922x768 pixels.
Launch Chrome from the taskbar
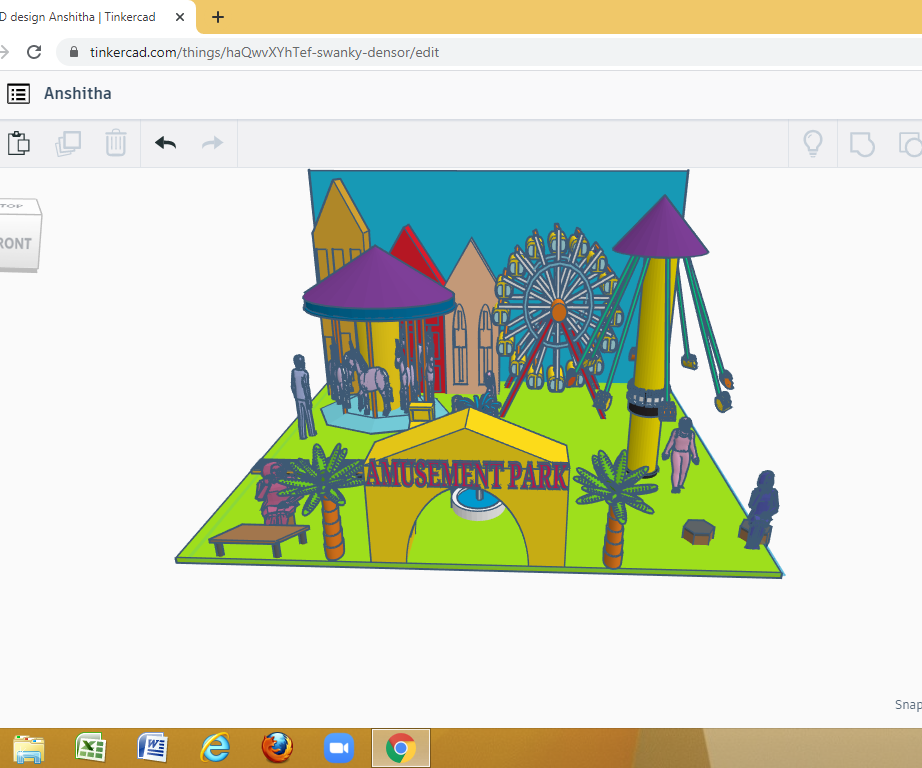coord(400,747)
